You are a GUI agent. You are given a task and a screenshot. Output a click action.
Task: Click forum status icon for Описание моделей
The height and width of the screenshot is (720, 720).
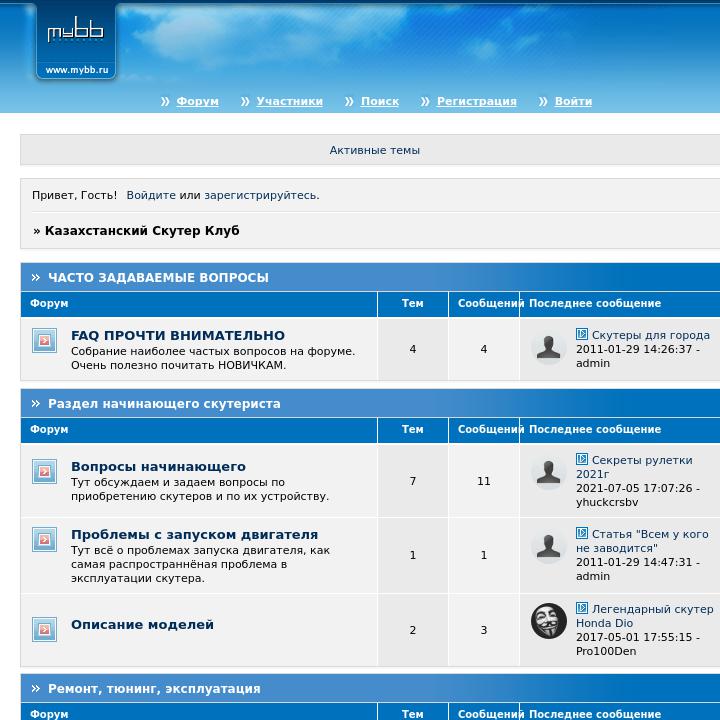[x=45, y=630]
